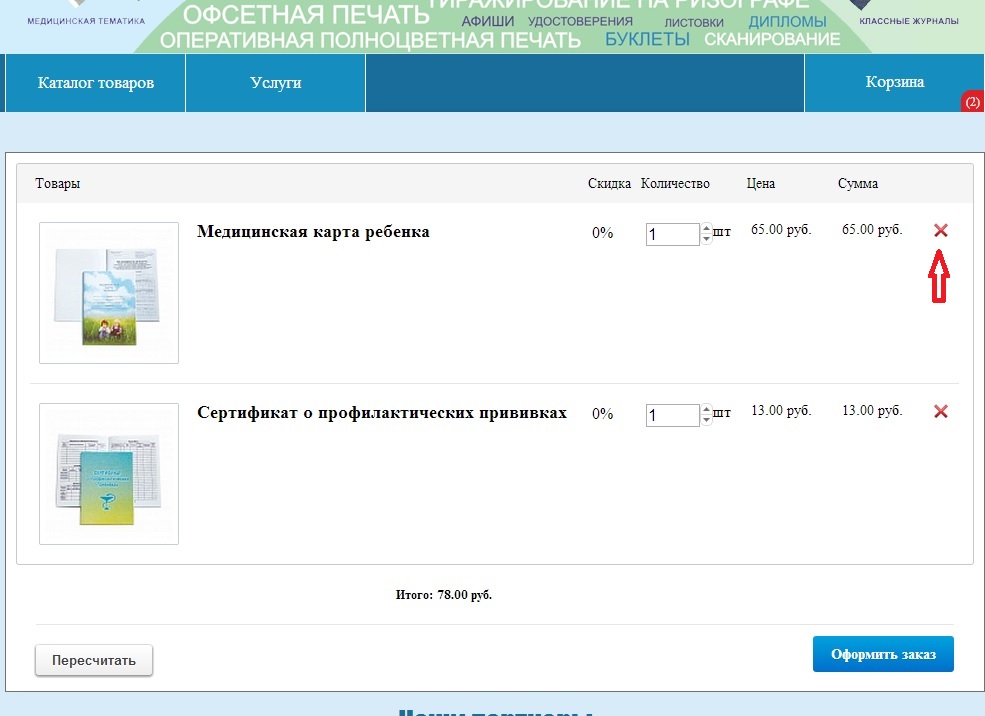Click the Цена column header

click(761, 183)
